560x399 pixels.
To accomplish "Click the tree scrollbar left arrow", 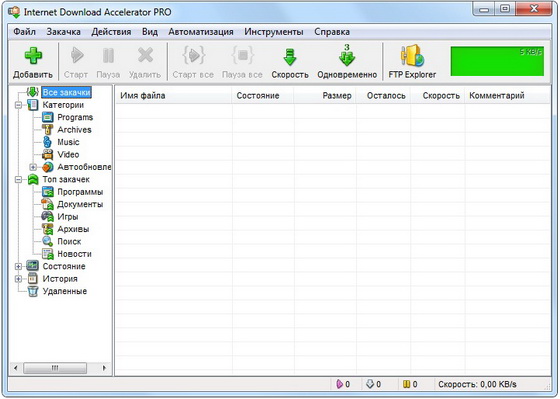I will (16, 368).
